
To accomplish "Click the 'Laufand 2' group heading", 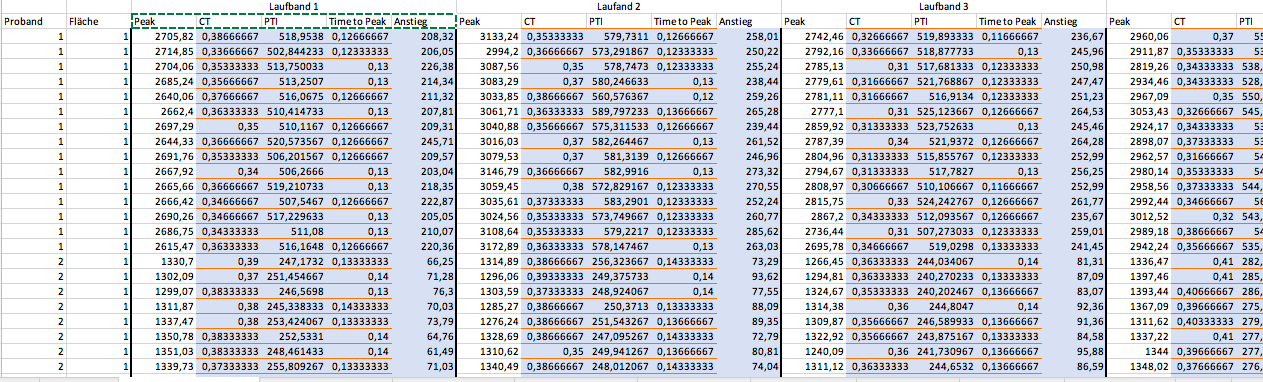I will (x=618, y=7).
